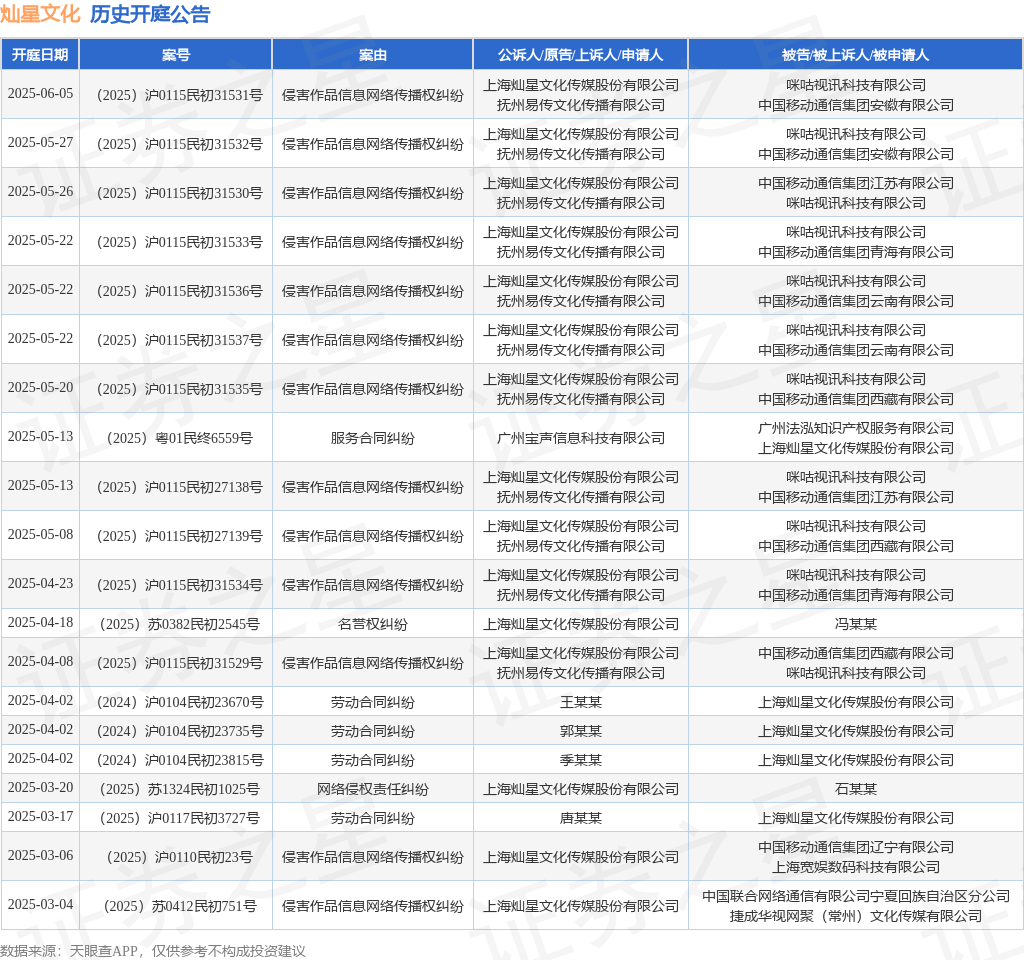This screenshot has height=960, width=1024.
Task: Select the date 2025-05-20
Action: pyautogui.click(x=40, y=387)
